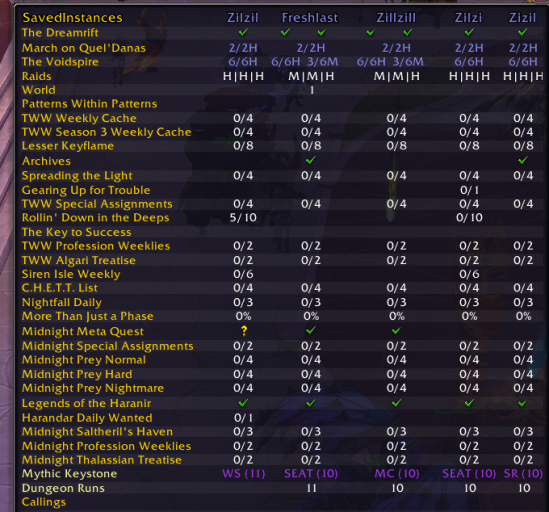Click Zilzil's 0/6 Siren Isle Weekly value
The height and width of the screenshot is (512, 549).
(x=243, y=274)
